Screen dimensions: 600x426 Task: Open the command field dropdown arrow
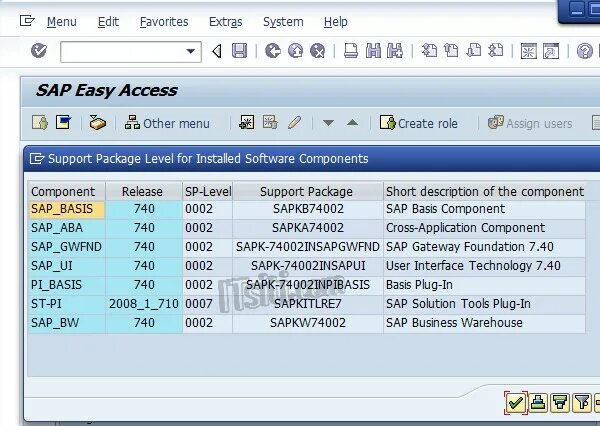[x=191, y=51]
